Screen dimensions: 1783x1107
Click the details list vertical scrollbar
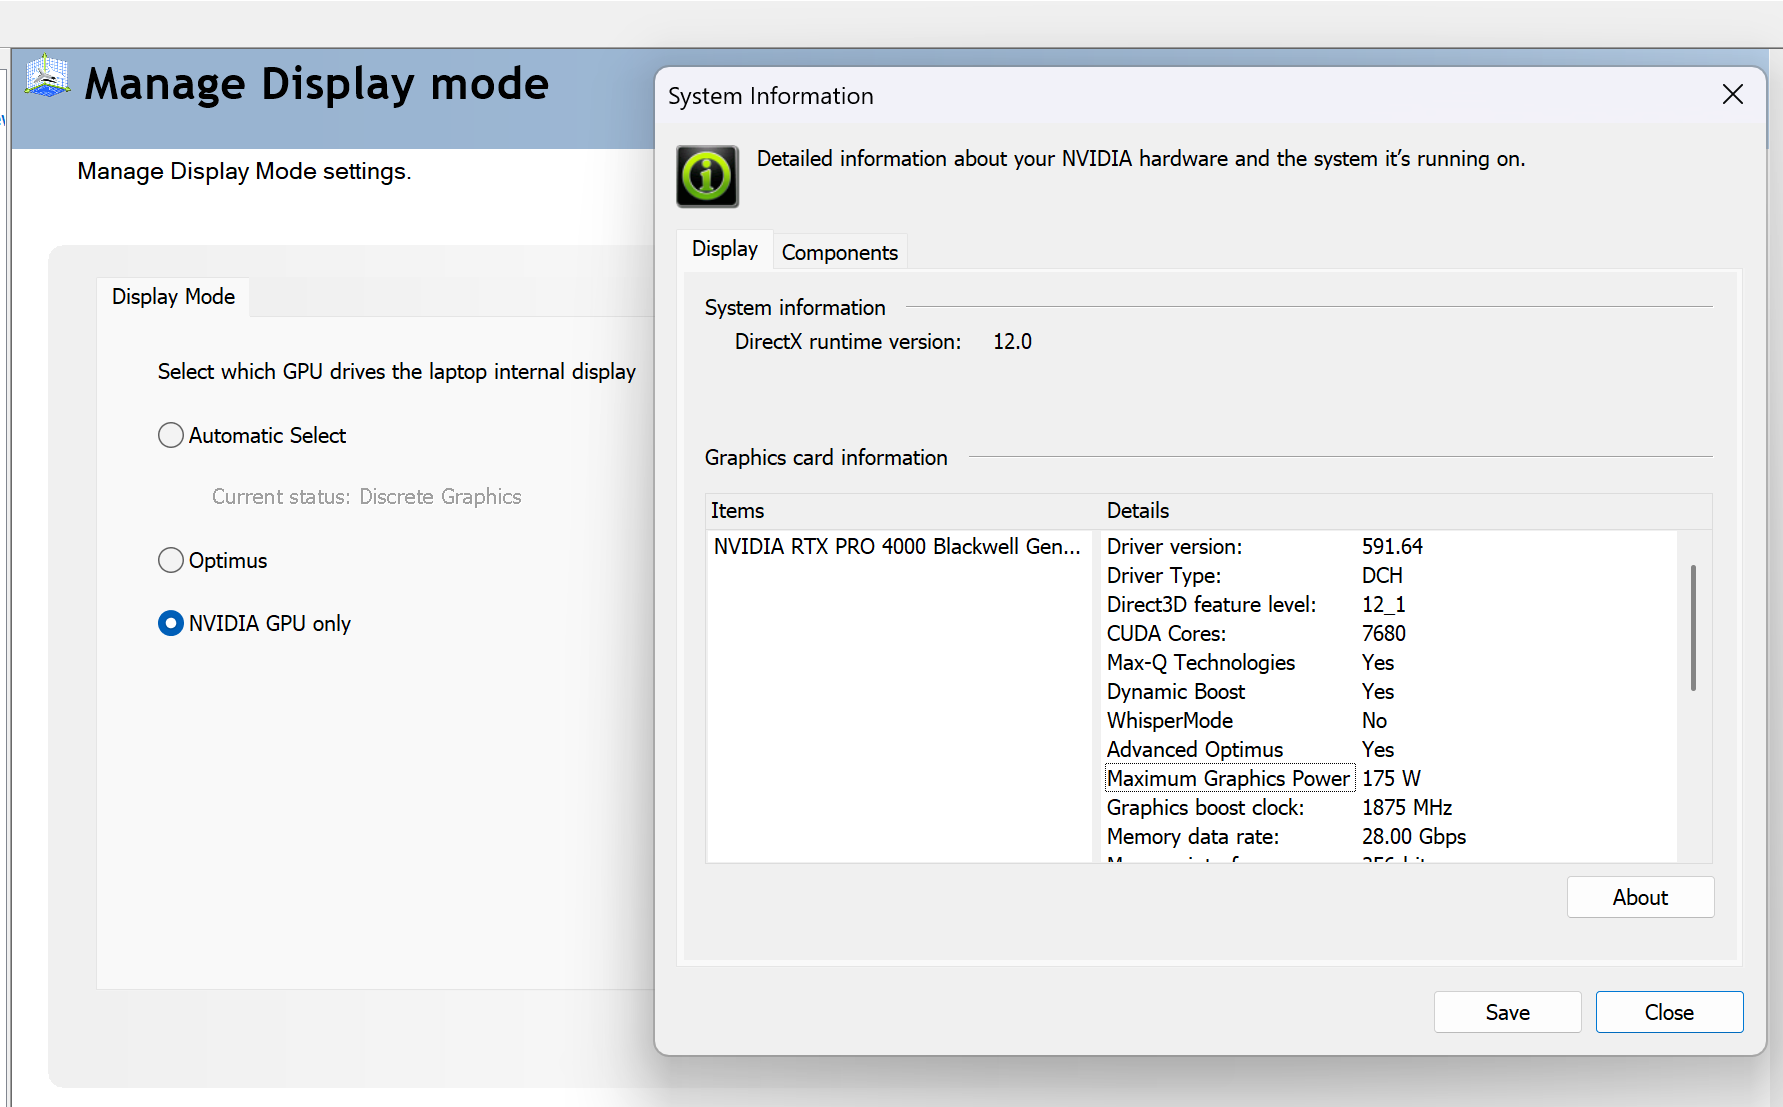1692,628
